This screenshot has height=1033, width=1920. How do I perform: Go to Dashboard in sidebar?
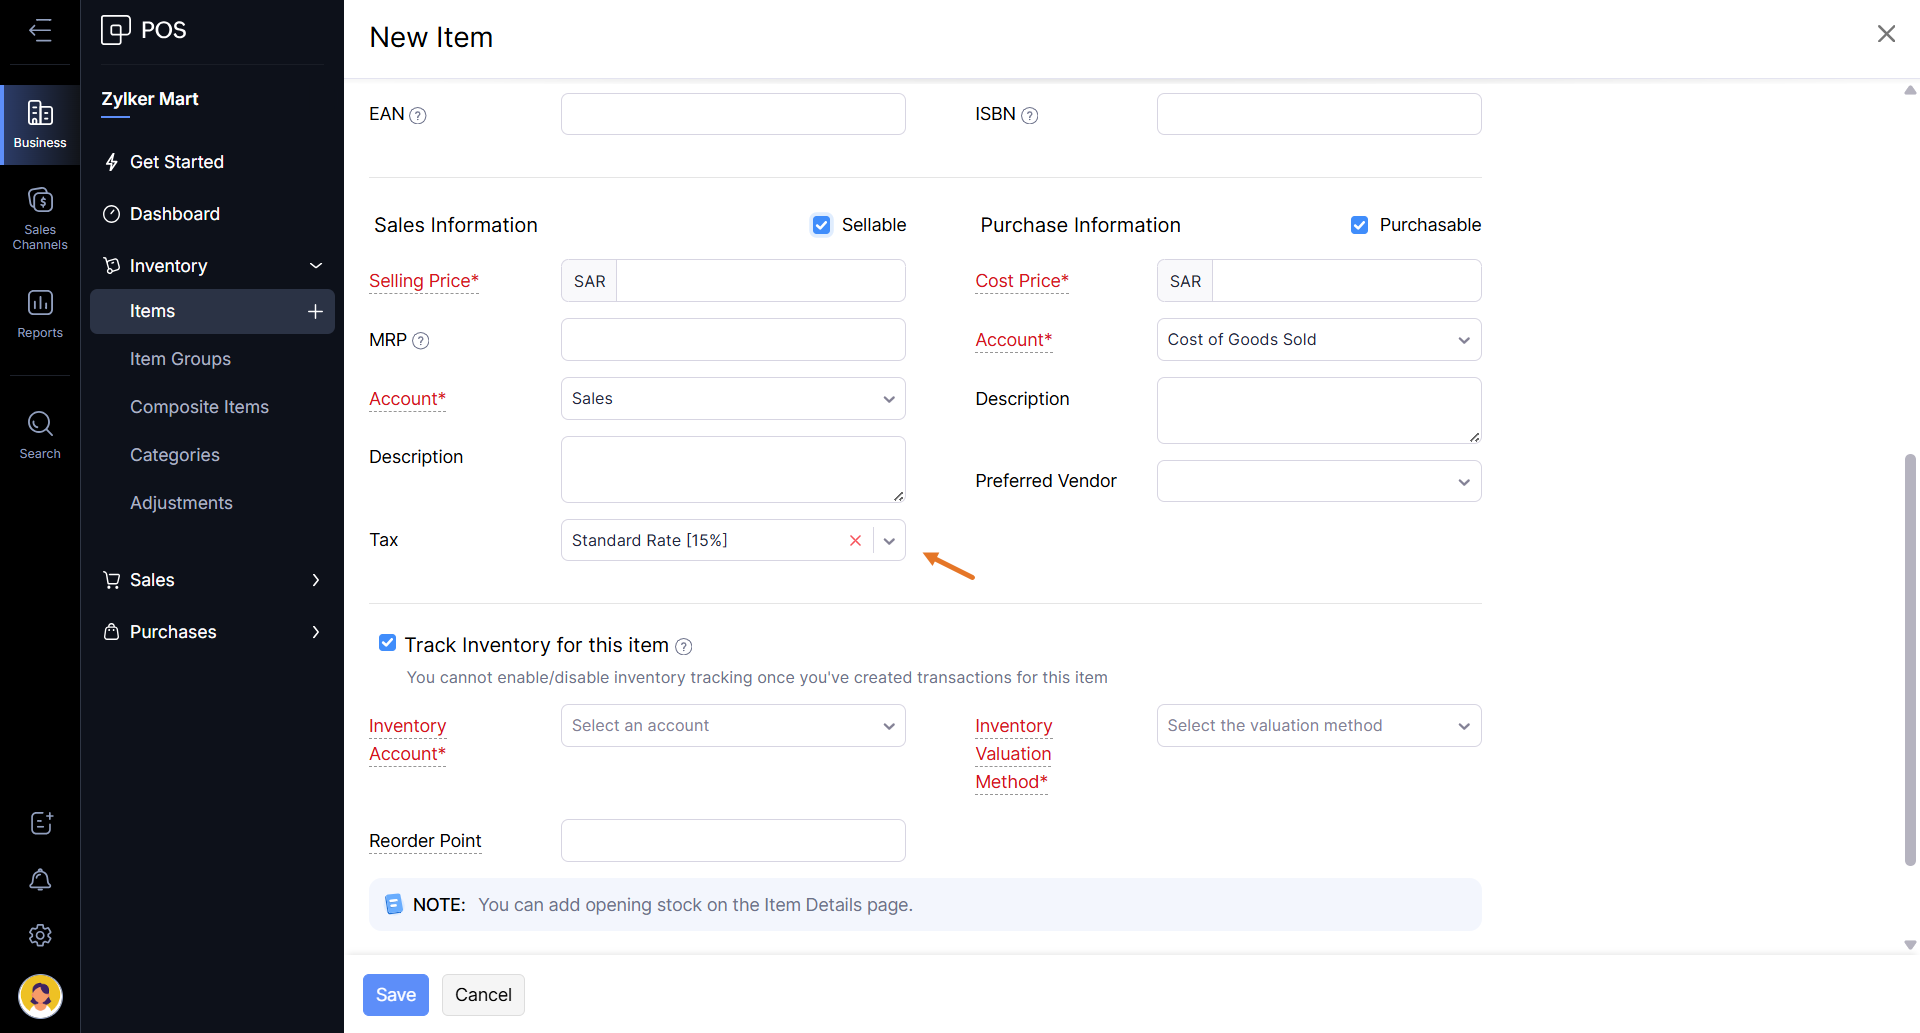(174, 214)
